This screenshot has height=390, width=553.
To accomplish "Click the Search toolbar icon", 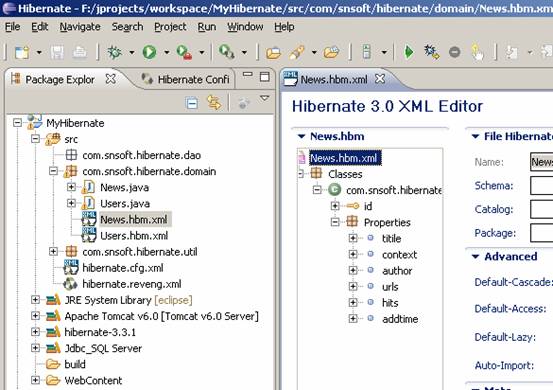I will (226, 52).
